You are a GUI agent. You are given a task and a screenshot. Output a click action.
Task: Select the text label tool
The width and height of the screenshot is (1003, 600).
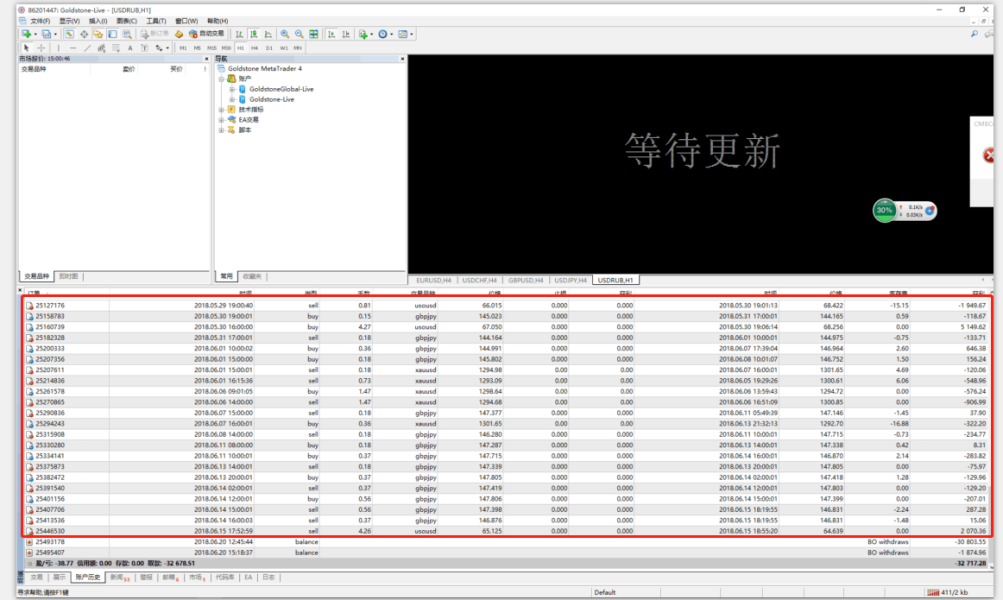tap(130, 47)
